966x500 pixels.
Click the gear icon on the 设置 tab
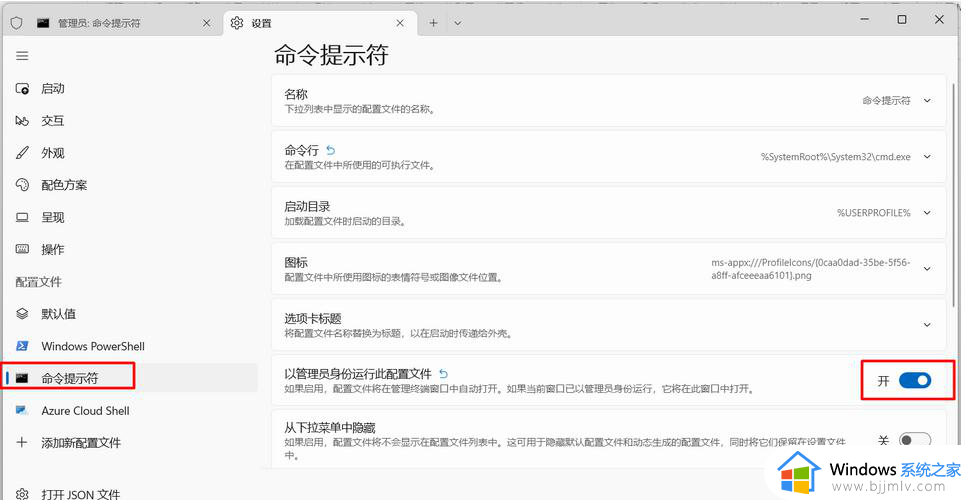point(237,23)
